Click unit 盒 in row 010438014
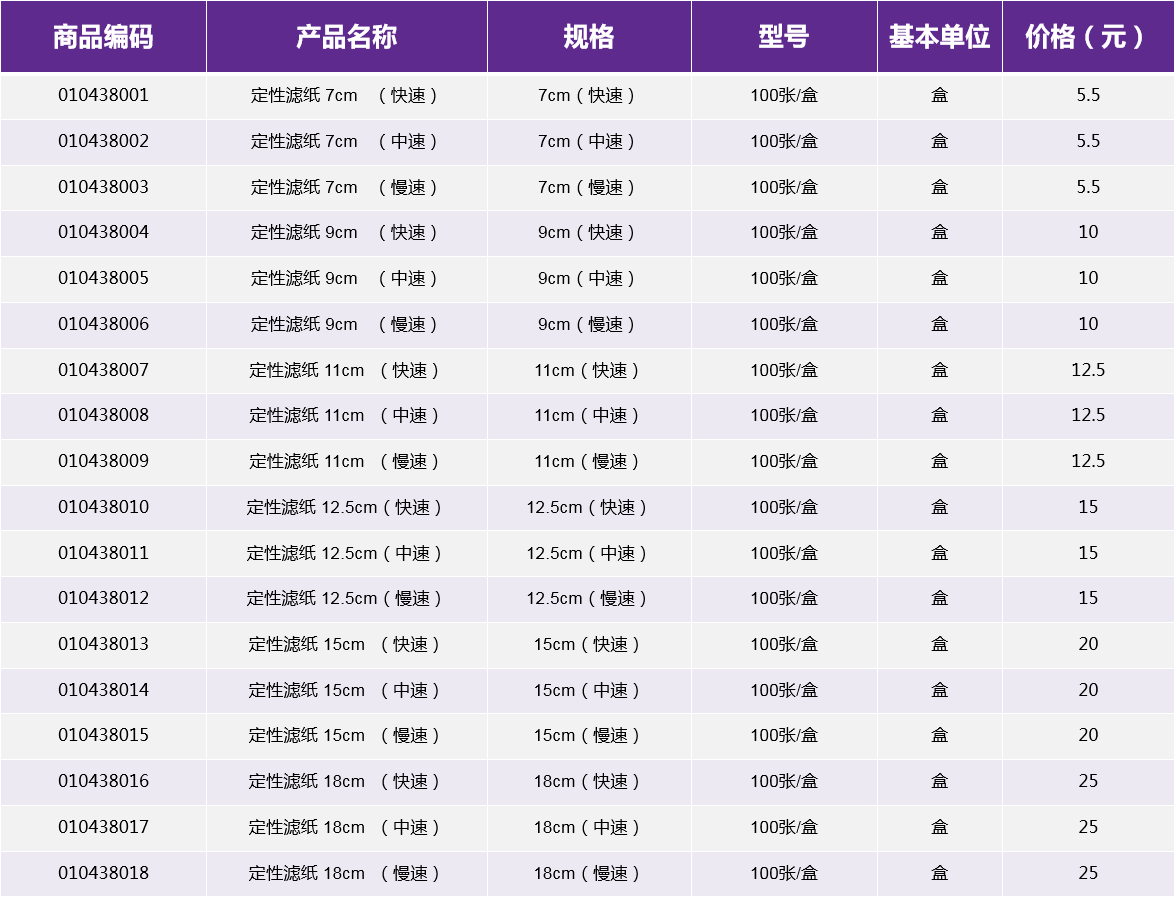The width and height of the screenshot is (1176, 898). click(940, 689)
